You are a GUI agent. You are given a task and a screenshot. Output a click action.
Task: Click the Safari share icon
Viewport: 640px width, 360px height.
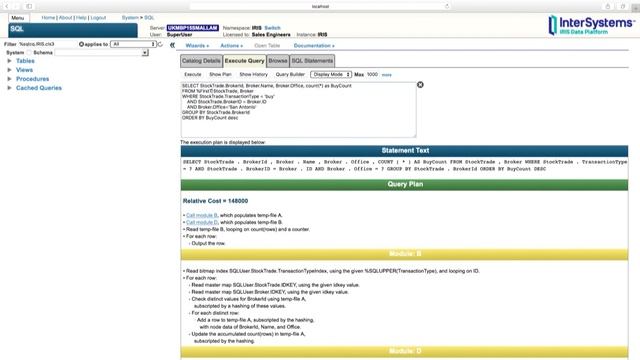[608, 6]
